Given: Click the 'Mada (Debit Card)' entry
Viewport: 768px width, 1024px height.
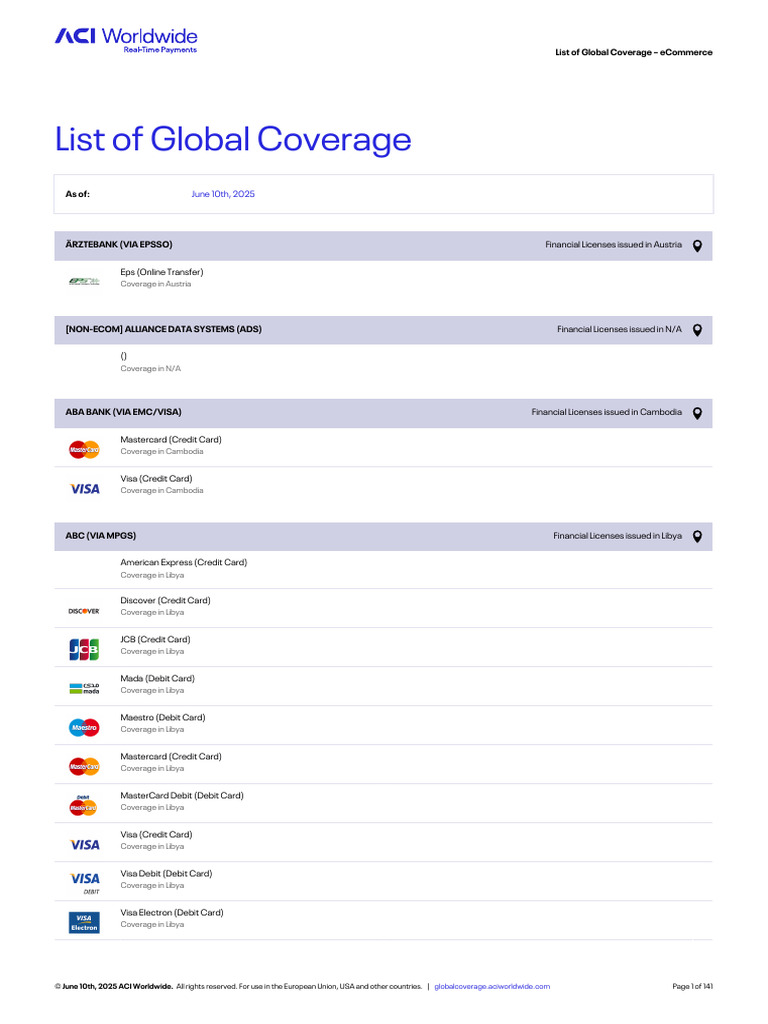Looking at the screenshot, I should click(157, 679).
